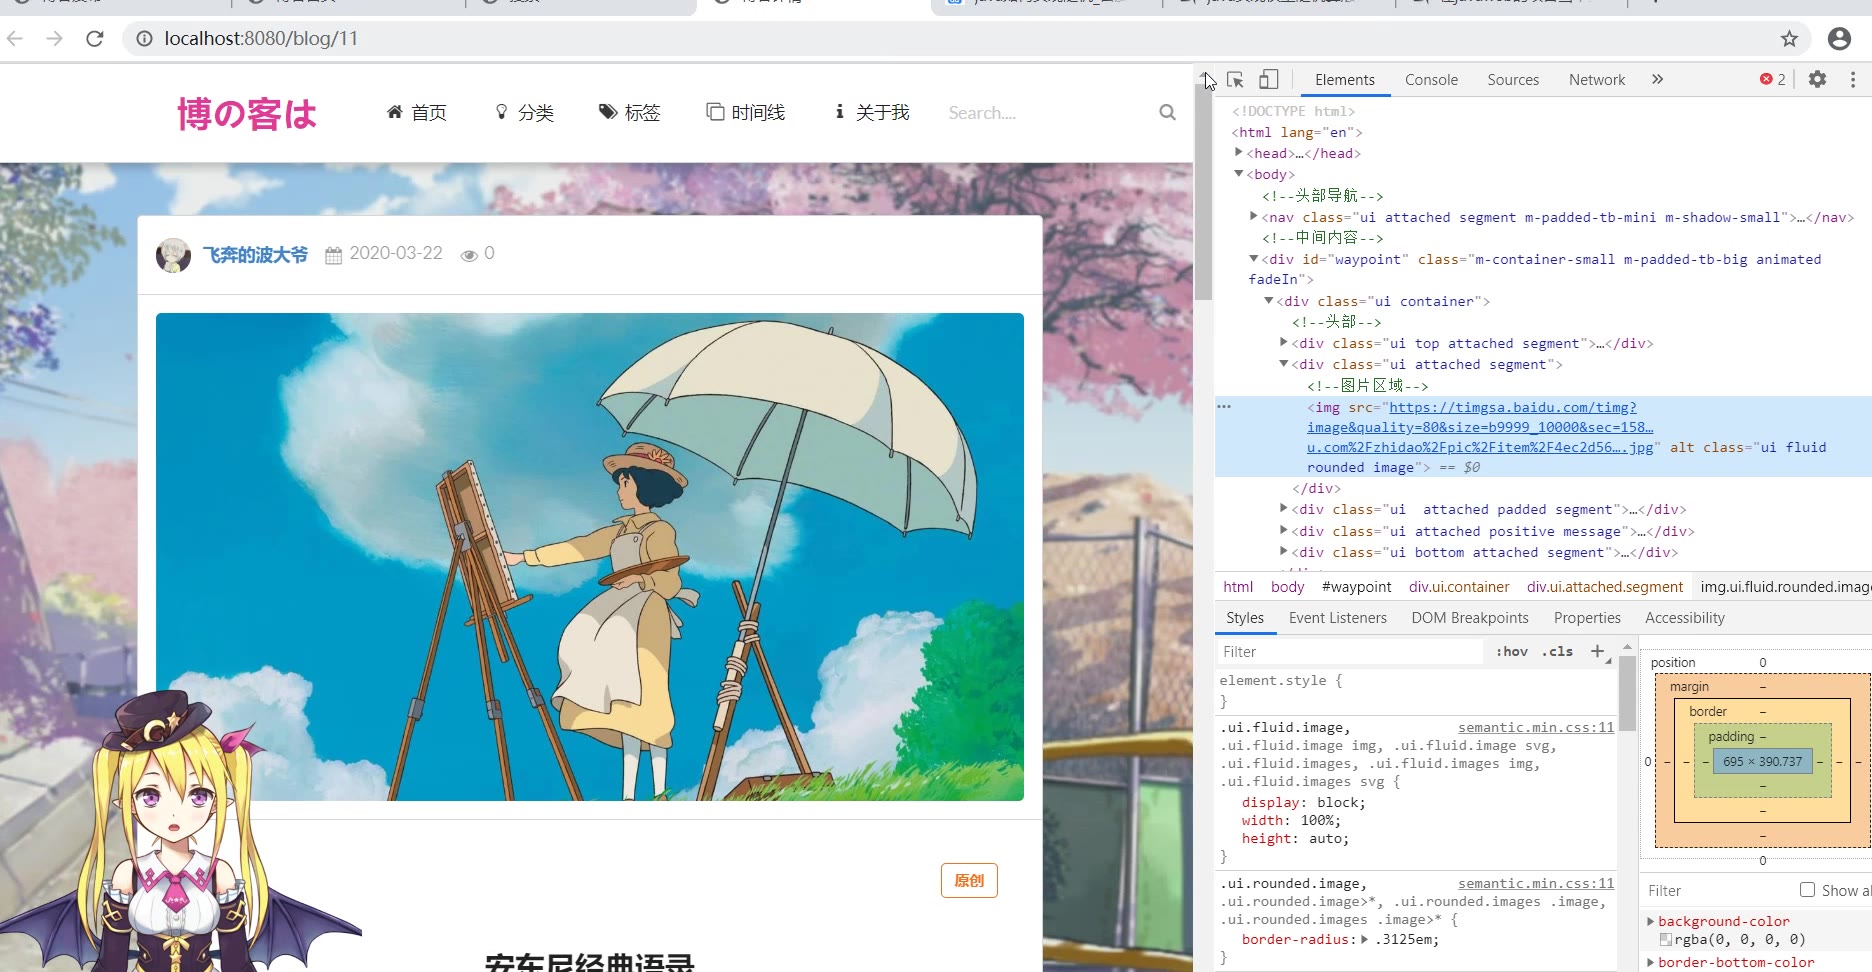The image size is (1872, 972).
Task: Select #waypoint in the breadcrumb bar
Action: (x=1356, y=587)
